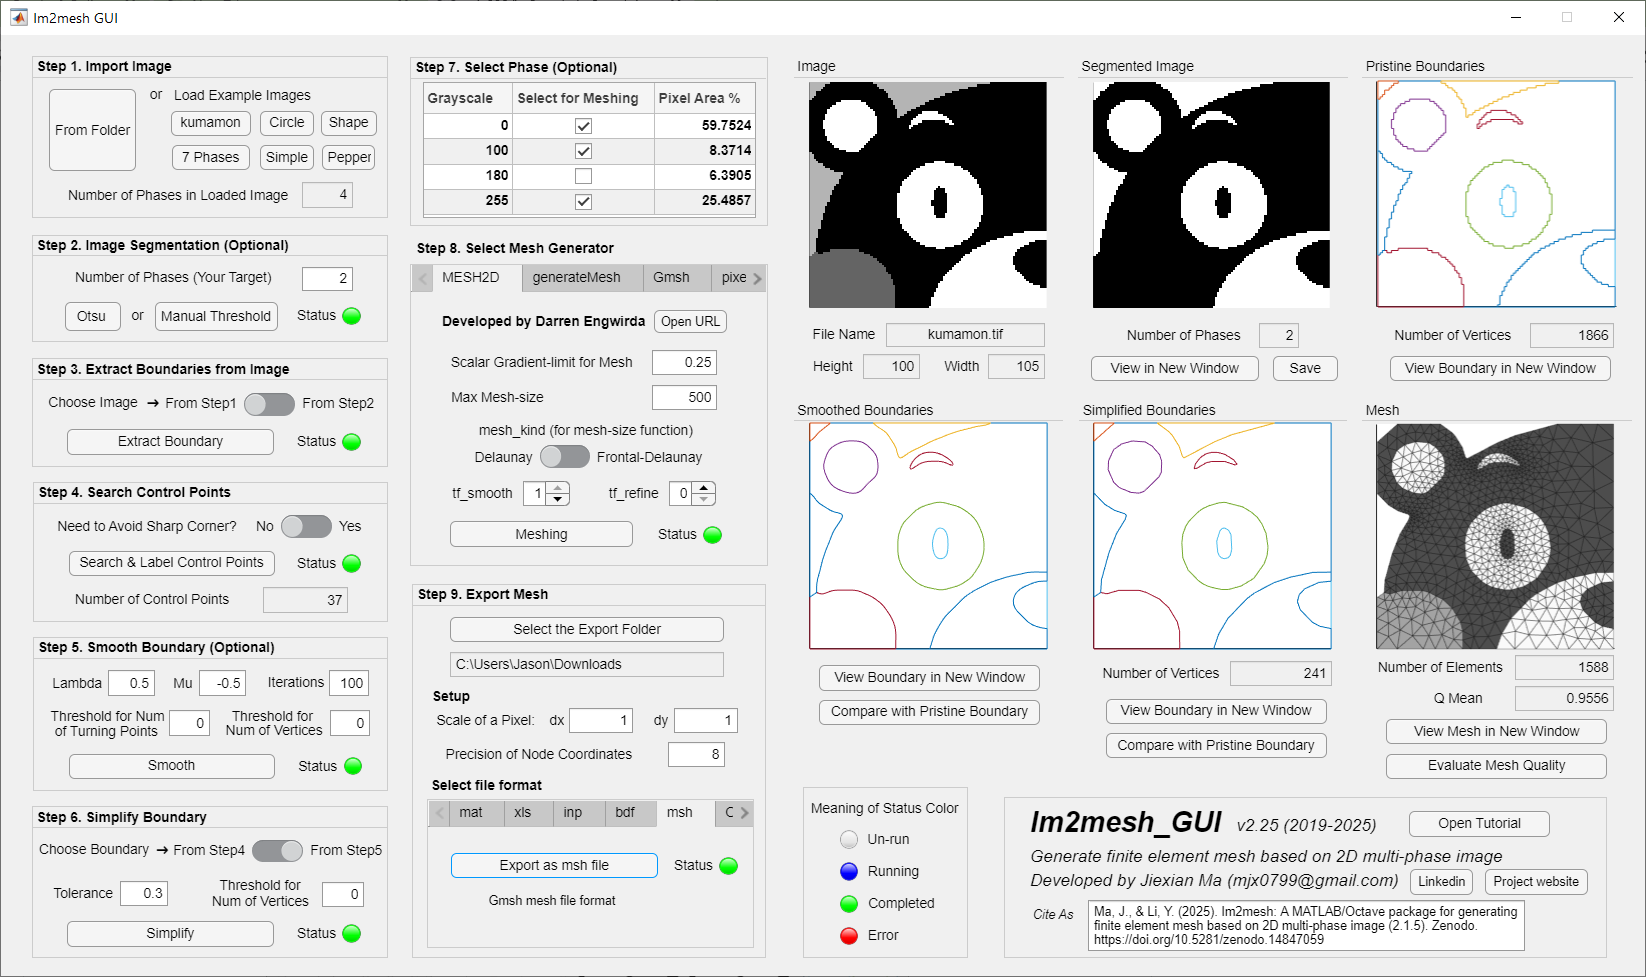Image resolution: width=1646 pixels, height=977 pixels.
Task: Click the Project website button
Action: point(1536,882)
